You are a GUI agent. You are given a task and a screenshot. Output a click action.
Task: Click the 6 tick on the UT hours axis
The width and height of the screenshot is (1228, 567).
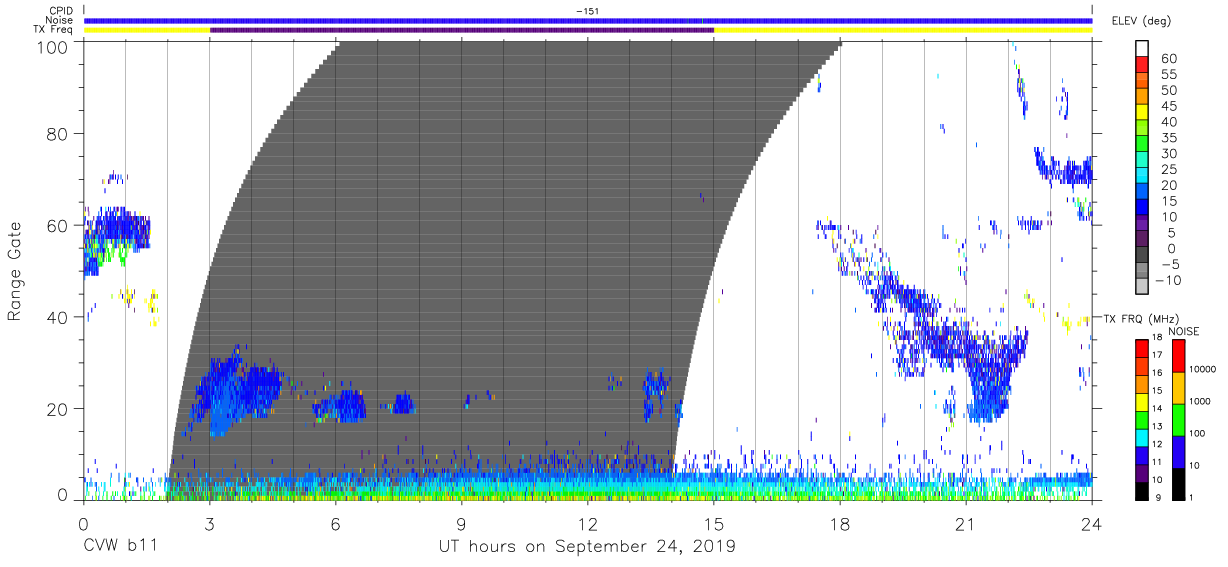(x=336, y=522)
